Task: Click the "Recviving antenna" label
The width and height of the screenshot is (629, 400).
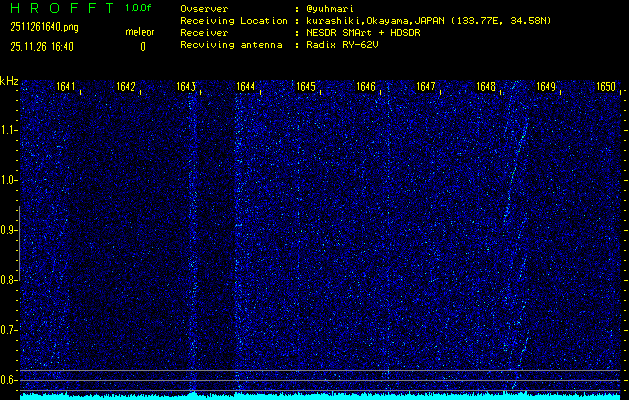Action: click(231, 45)
